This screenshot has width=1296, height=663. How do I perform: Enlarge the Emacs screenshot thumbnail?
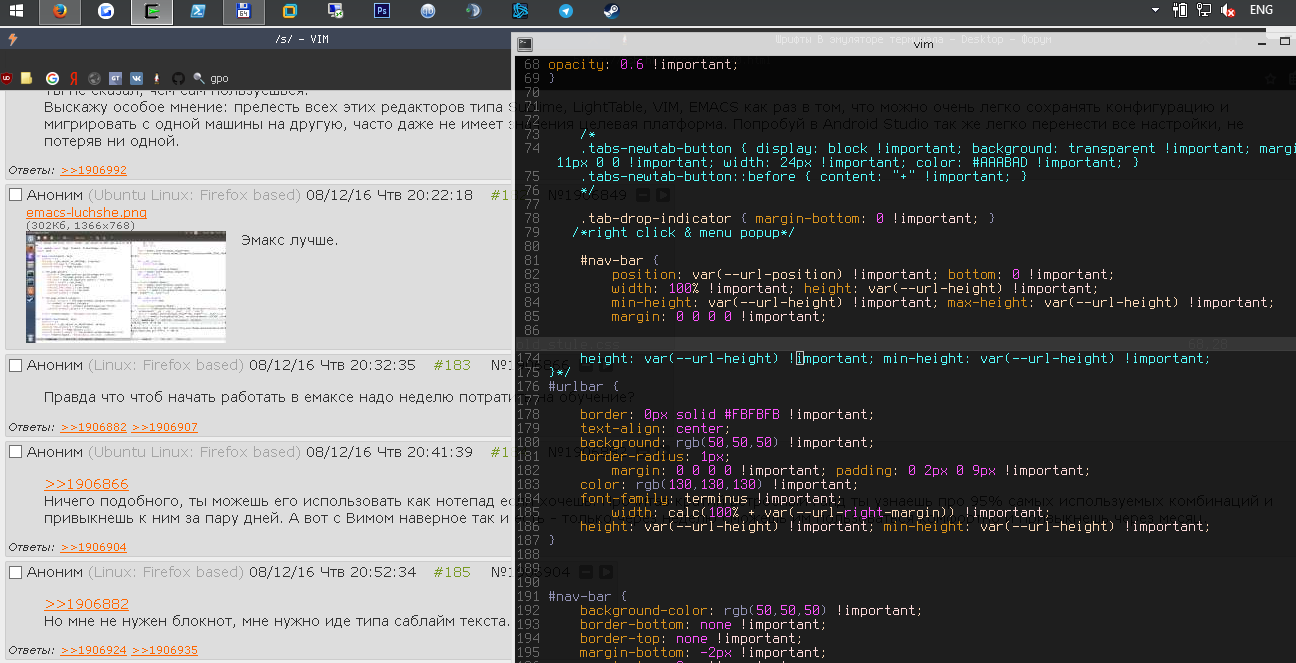point(126,286)
